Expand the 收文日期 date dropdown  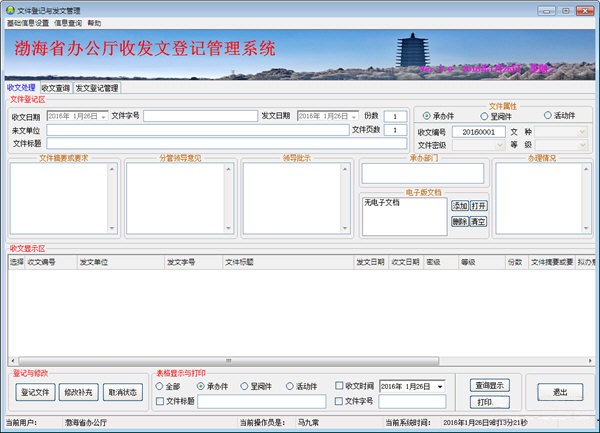(x=103, y=116)
